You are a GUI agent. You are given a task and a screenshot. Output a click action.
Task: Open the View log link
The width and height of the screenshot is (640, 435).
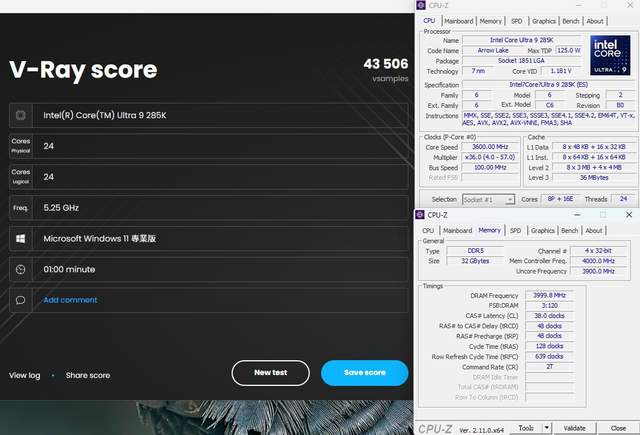pos(24,375)
